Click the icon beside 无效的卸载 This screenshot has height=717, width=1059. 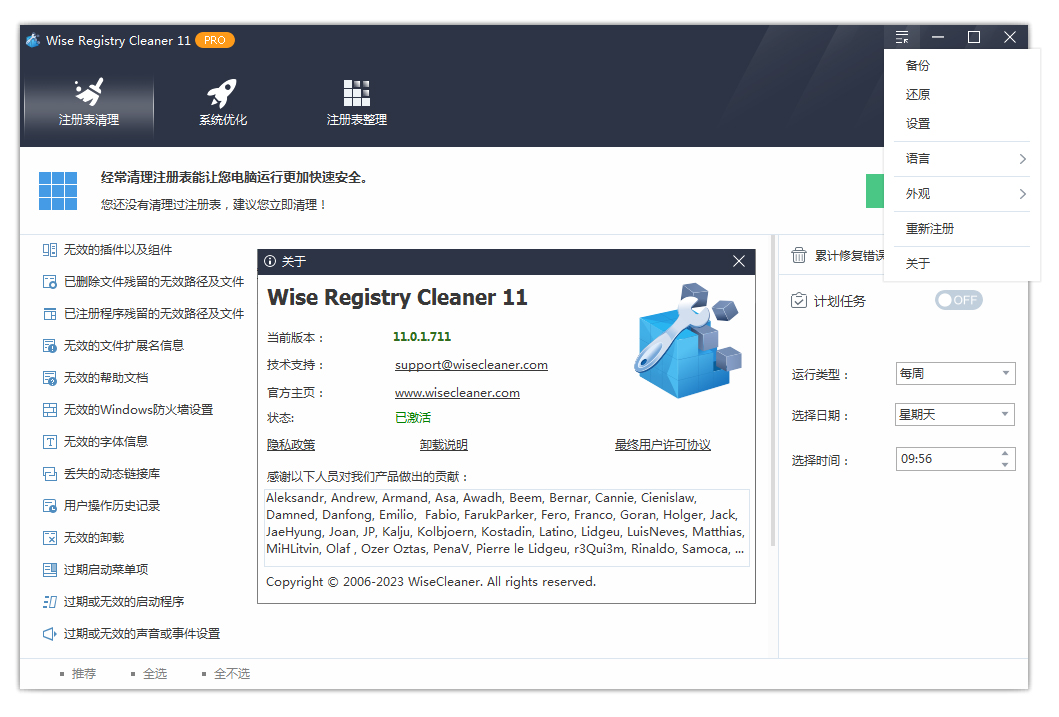pos(49,538)
